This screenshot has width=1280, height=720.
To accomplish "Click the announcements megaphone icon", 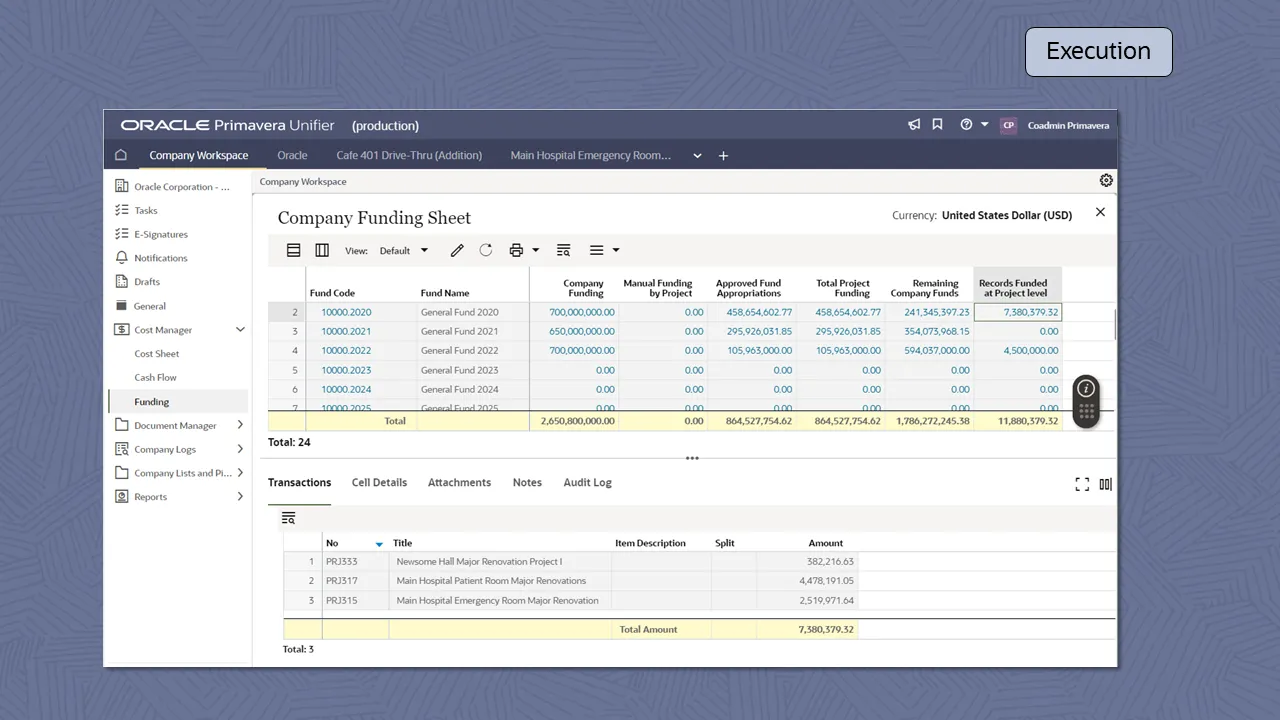I will coord(914,125).
